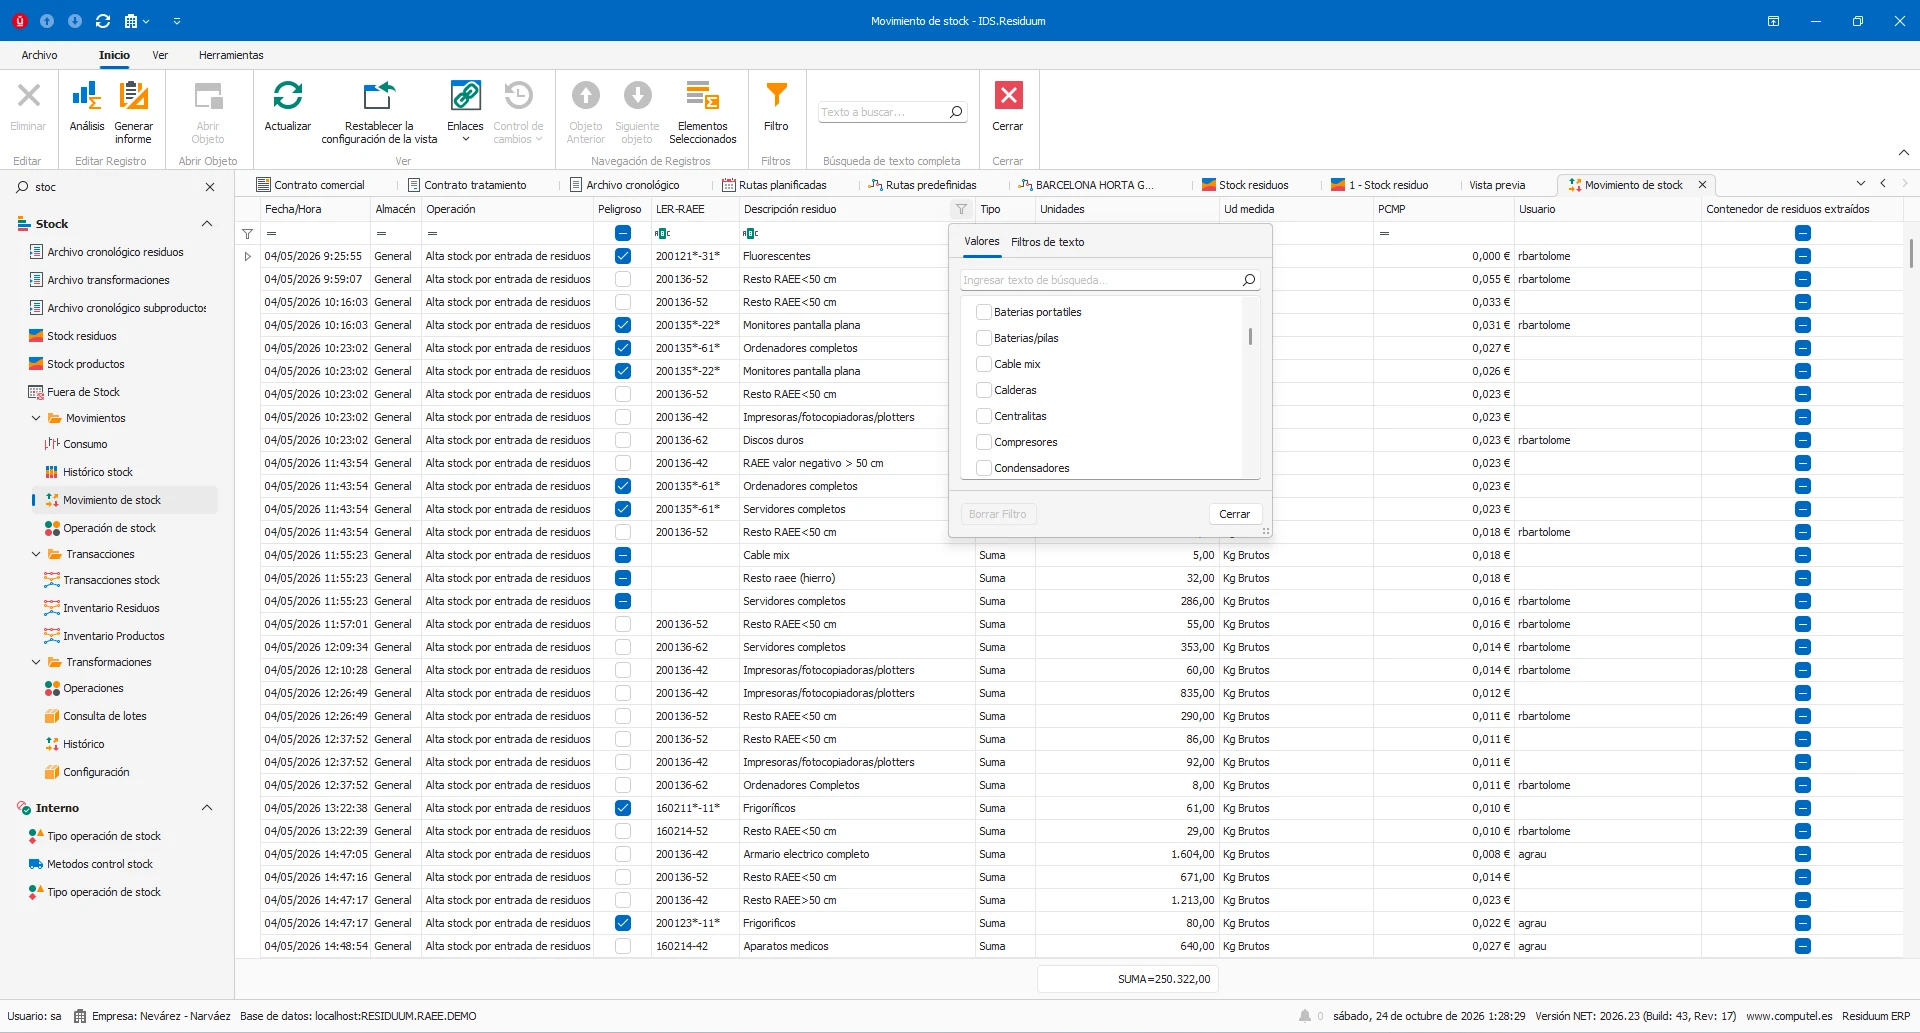1920x1033 pixels.
Task: Click the search magnifier in filter popup
Action: click(x=1249, y=280)
